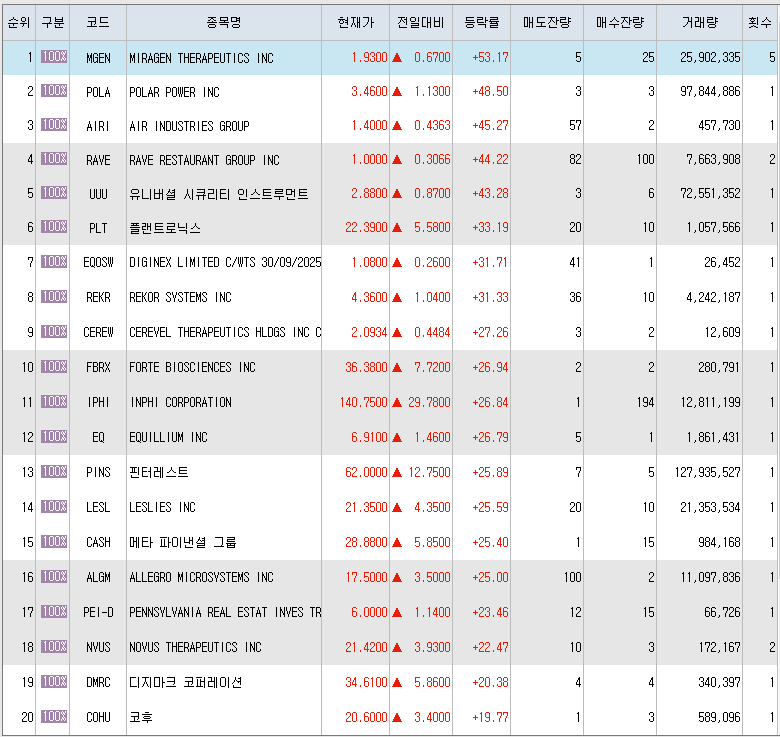Select EQUILLIUM INC stock name
Screen dimensions: 780x737
coord(168,437)
